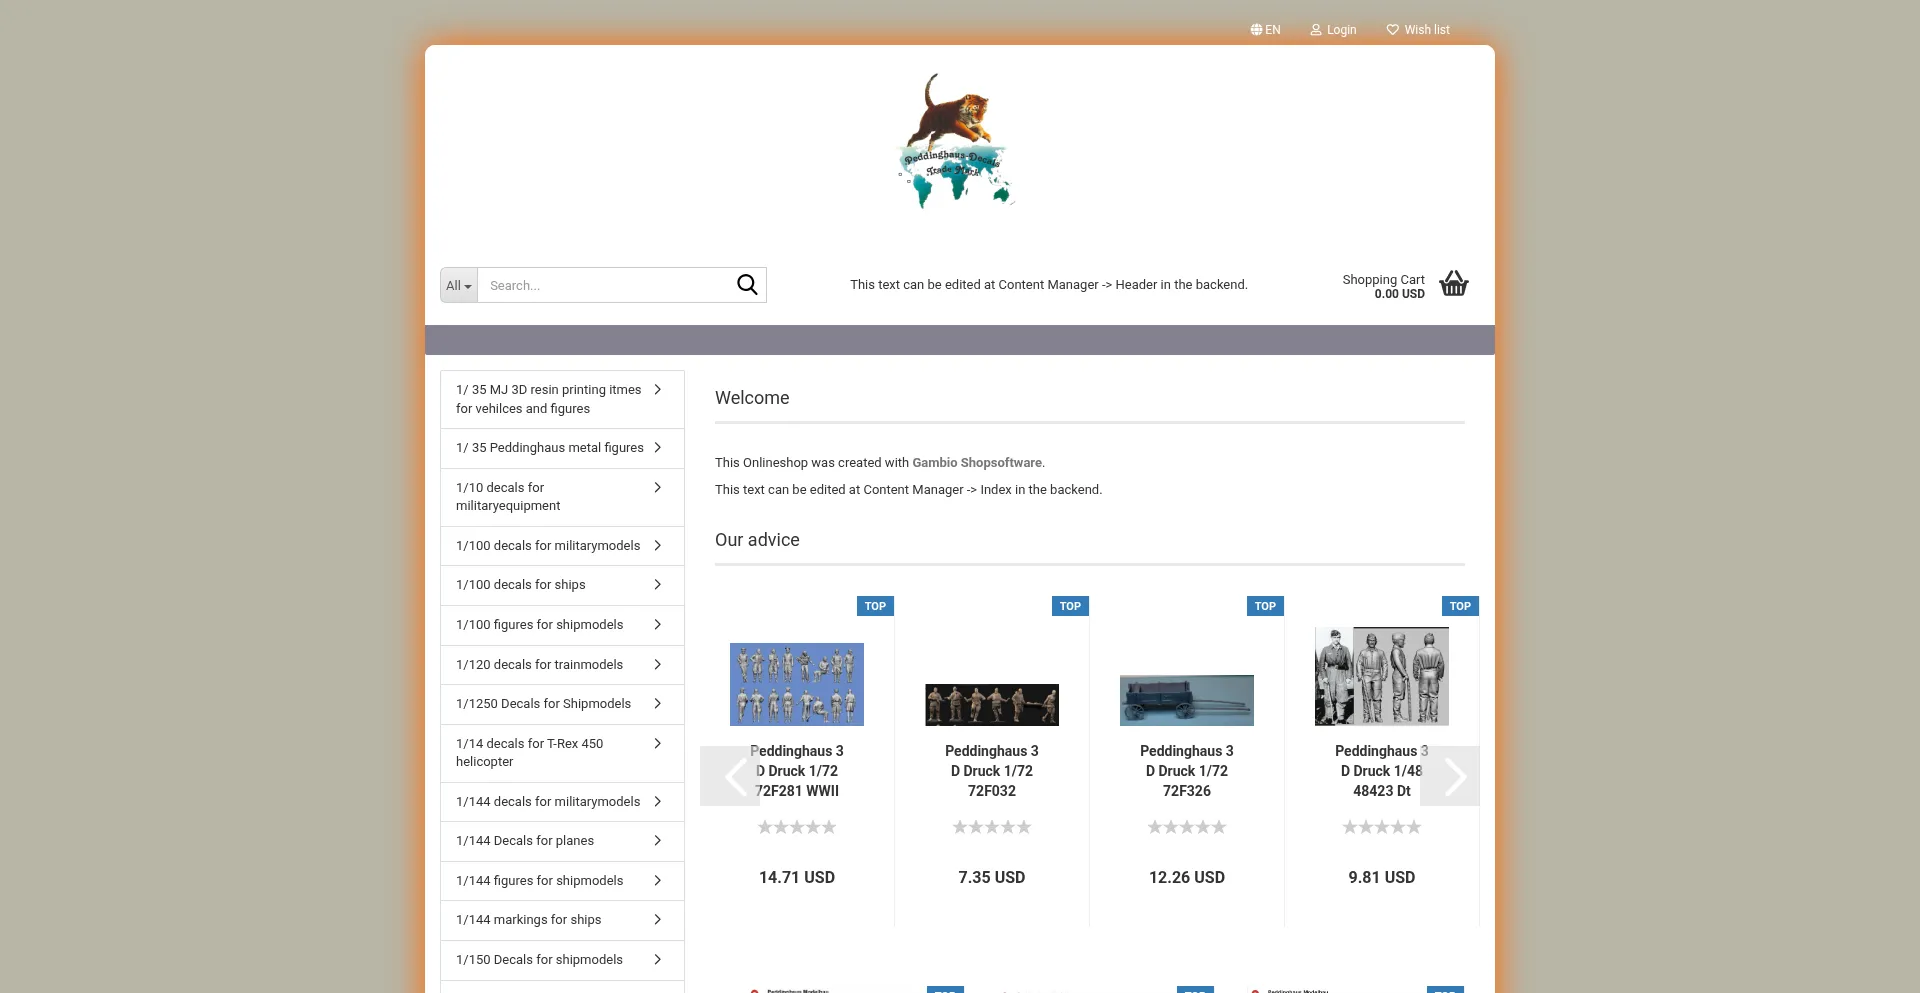The height and width of the screenshot is (993, 1920).
Task: Click the 14.71 USD price
Action: 797,877
